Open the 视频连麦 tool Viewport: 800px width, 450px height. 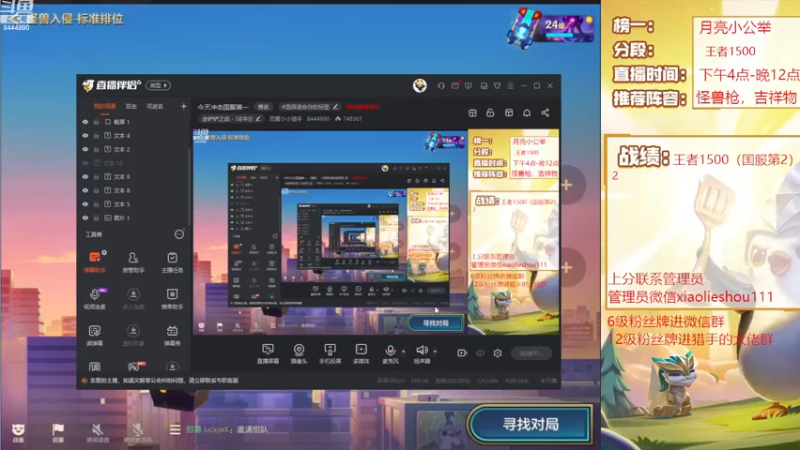[x=95, y=298]
